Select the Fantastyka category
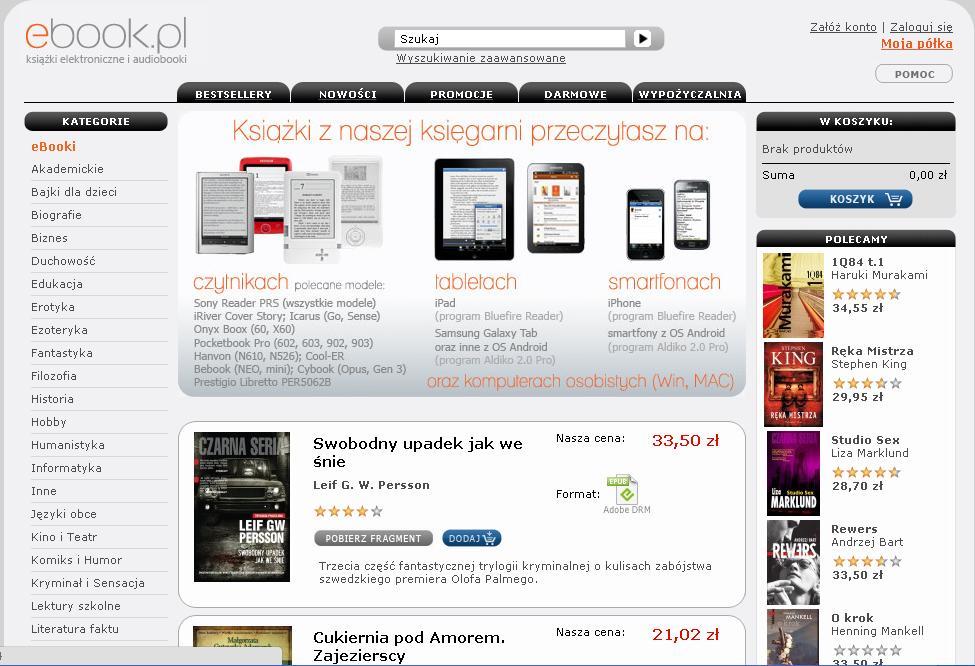Viewport: 975px width, 666px height. pos(62,353)
